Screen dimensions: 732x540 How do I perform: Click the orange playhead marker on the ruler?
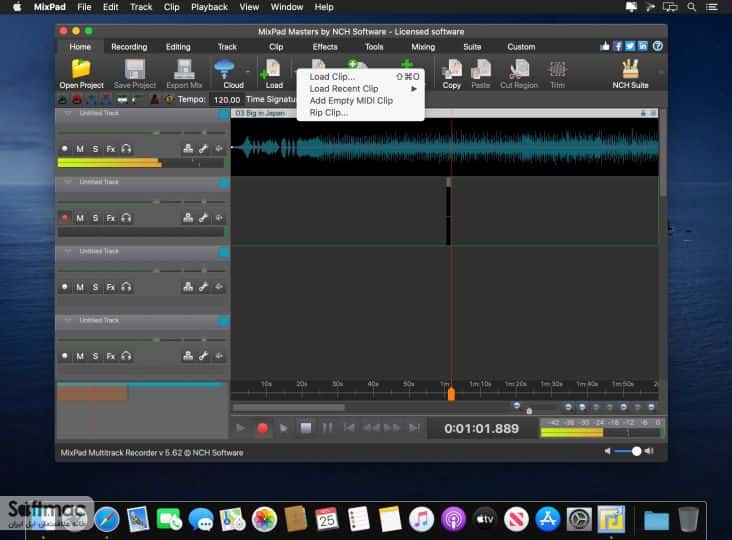tap(451, 393)
